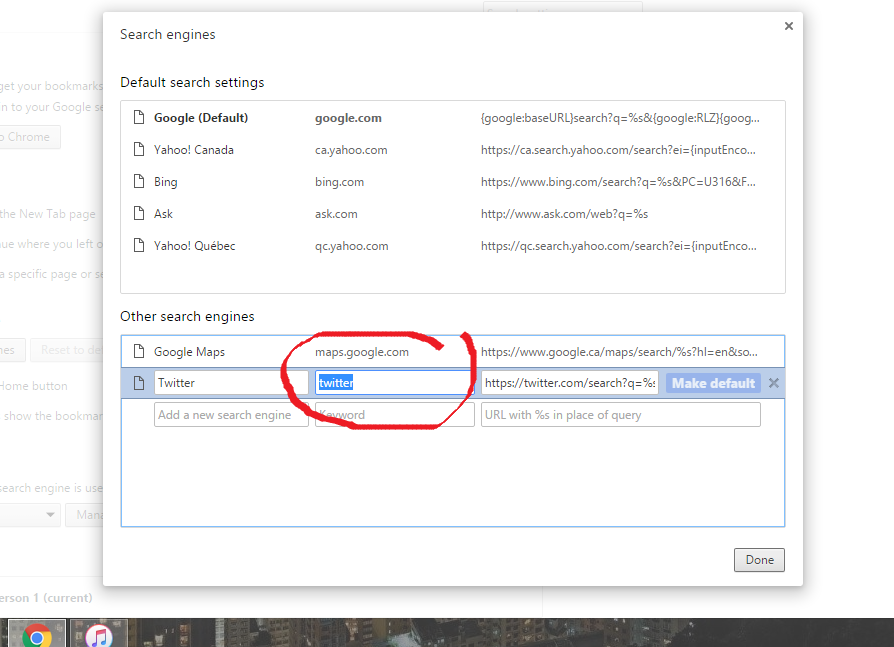
Task: Select the Yahoo! Québec entry name
Action: 194,246
